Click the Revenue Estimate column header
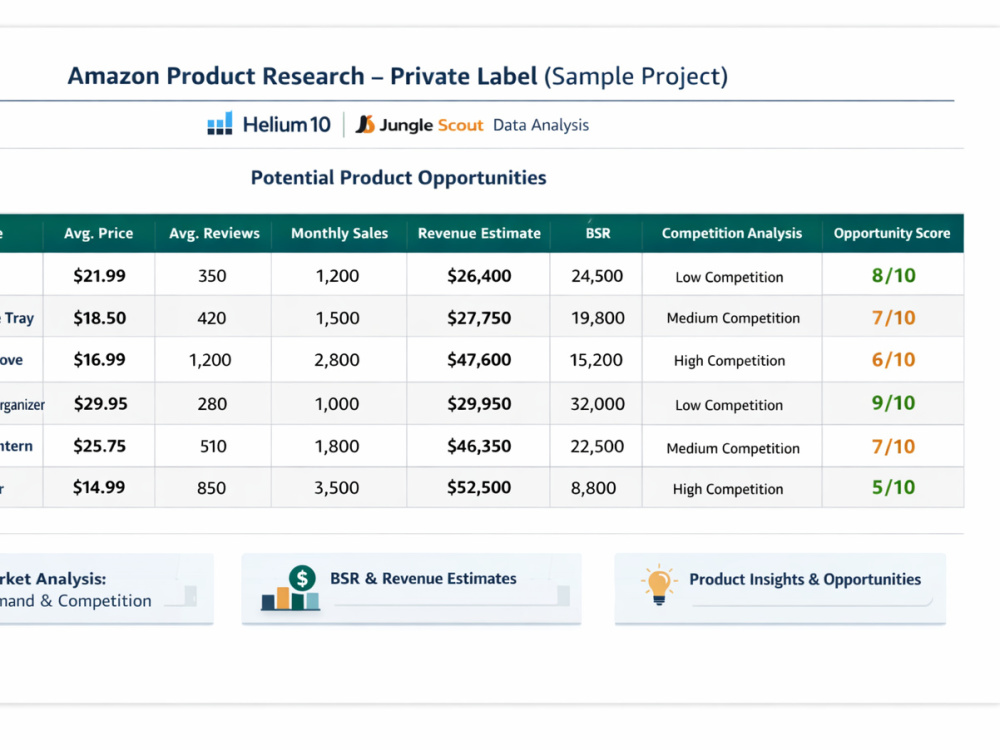This screenshot has width=1000, height=750. click(x=479, y=233)
